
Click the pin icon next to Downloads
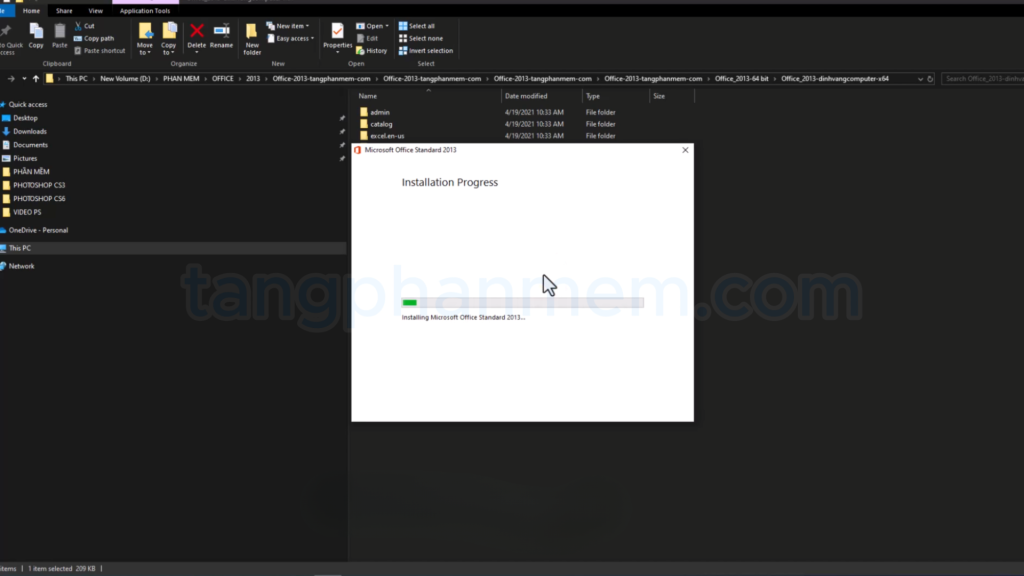click(x=342, y=131)
